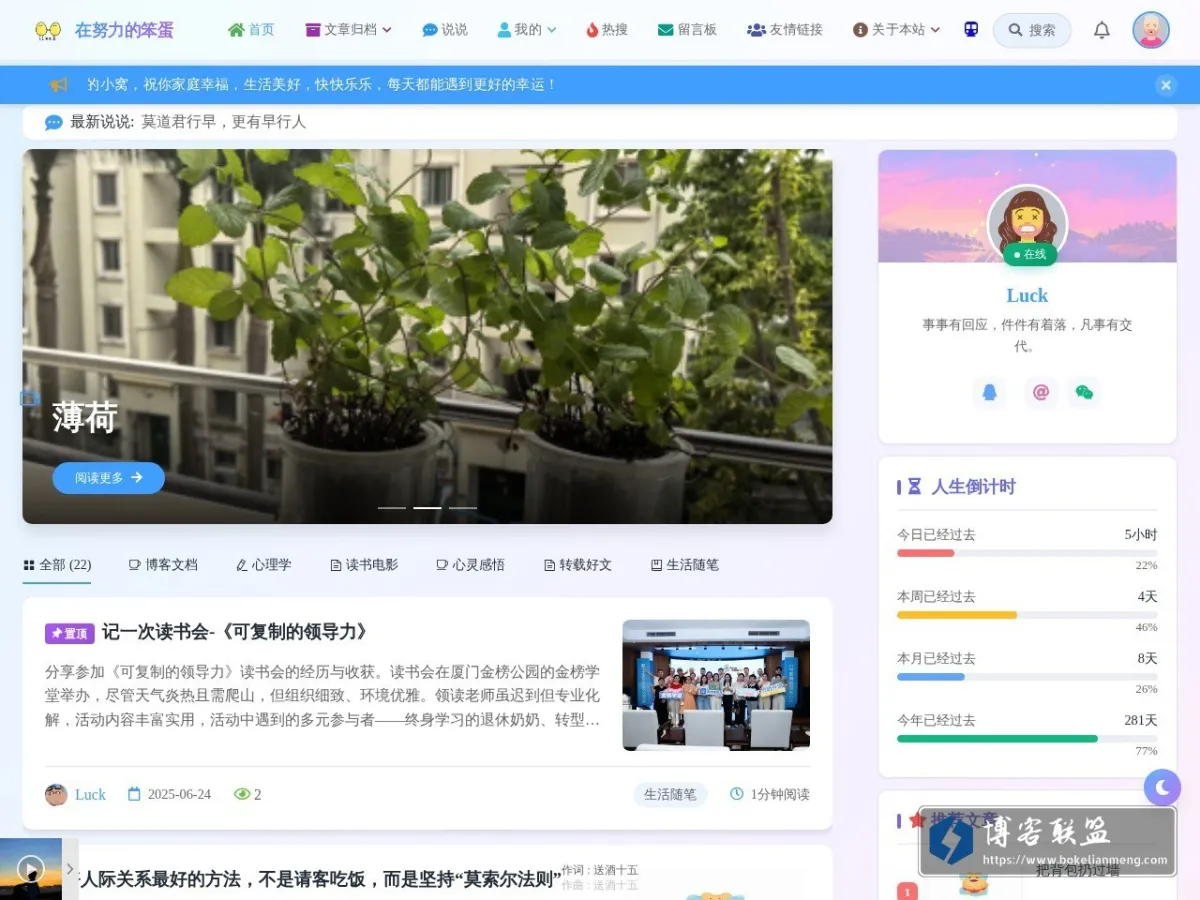Screen dimensions: 1200x900
Task: Expand the 文章归档 dropdown menu
Action: coord(348,30)
